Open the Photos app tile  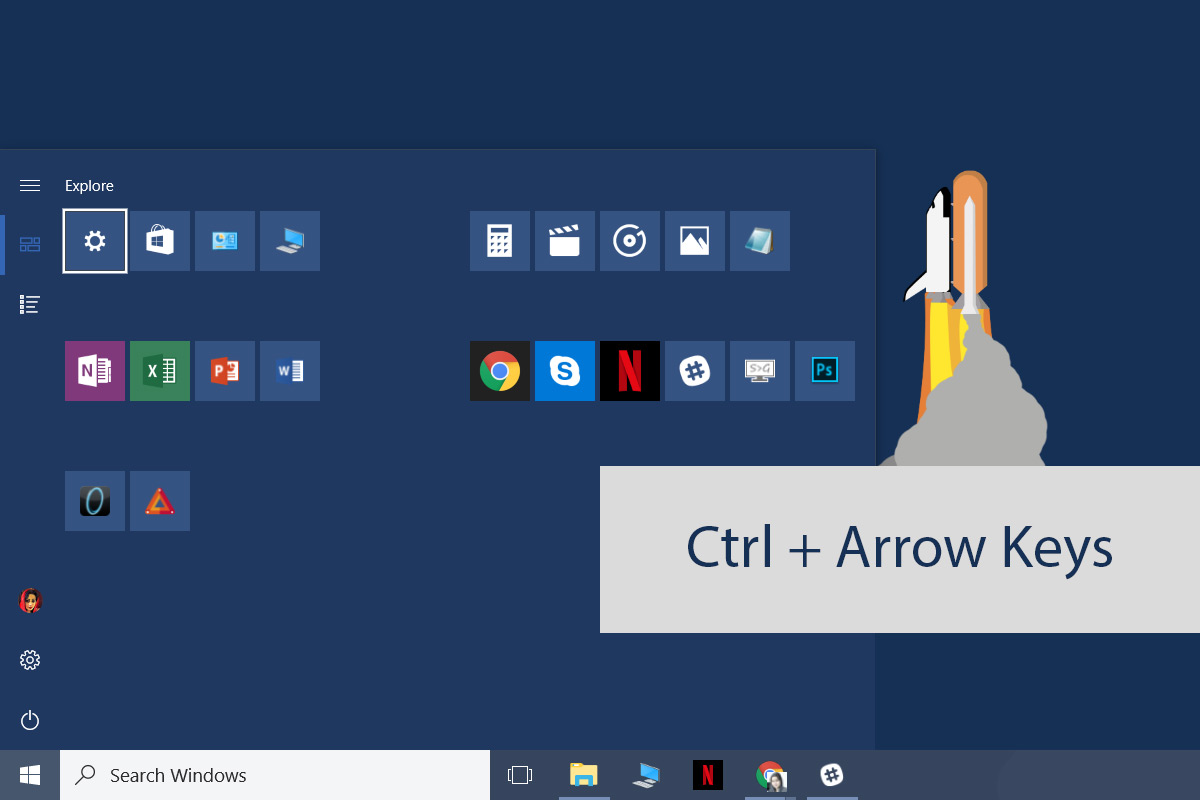click(694, 241)
